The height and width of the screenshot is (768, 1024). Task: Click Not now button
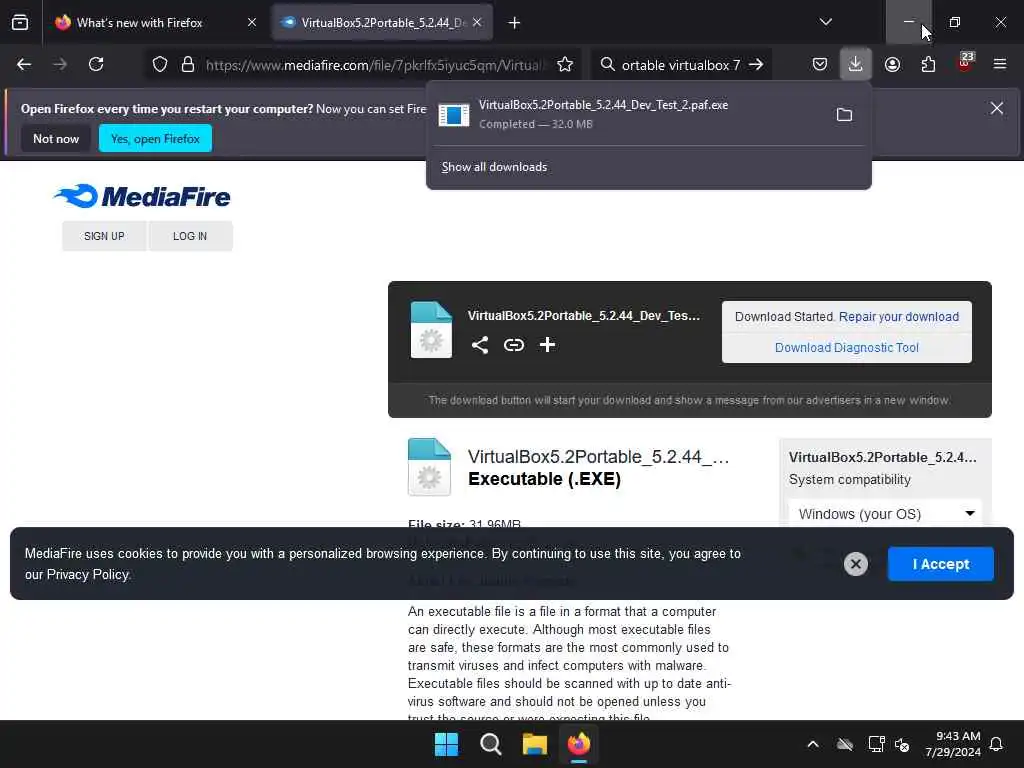[x=56, y=138]
